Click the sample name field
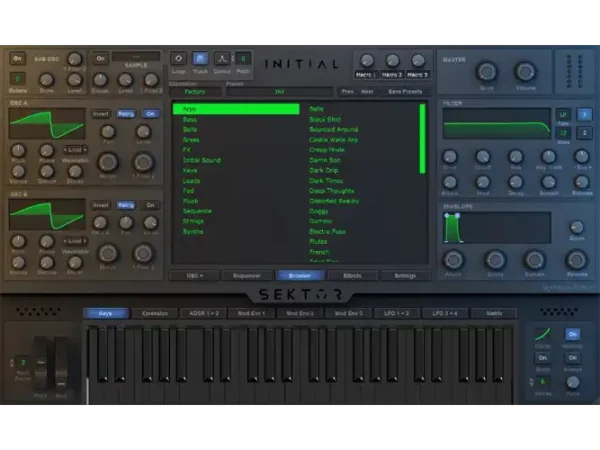This screenshot has height=450, width=600. click(136, 57)
